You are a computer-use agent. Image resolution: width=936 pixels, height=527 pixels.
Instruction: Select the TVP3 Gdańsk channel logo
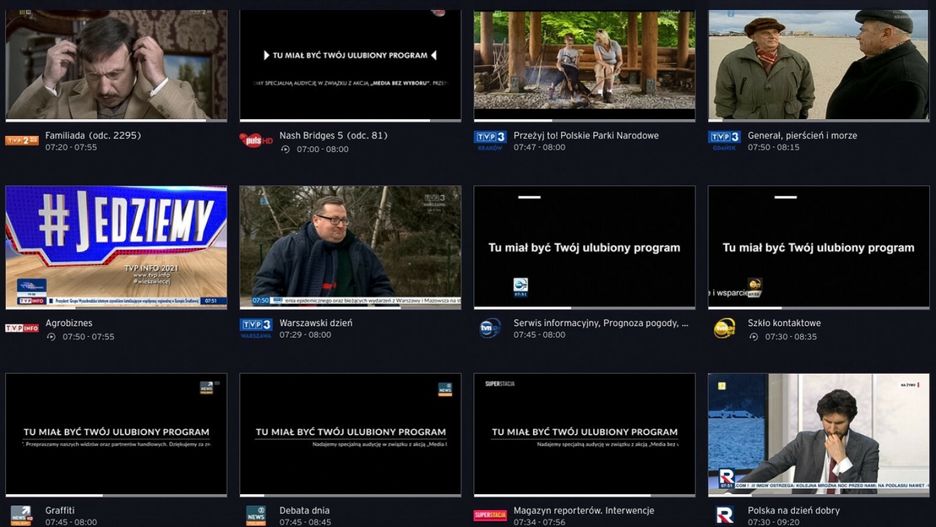pos(724,141)
